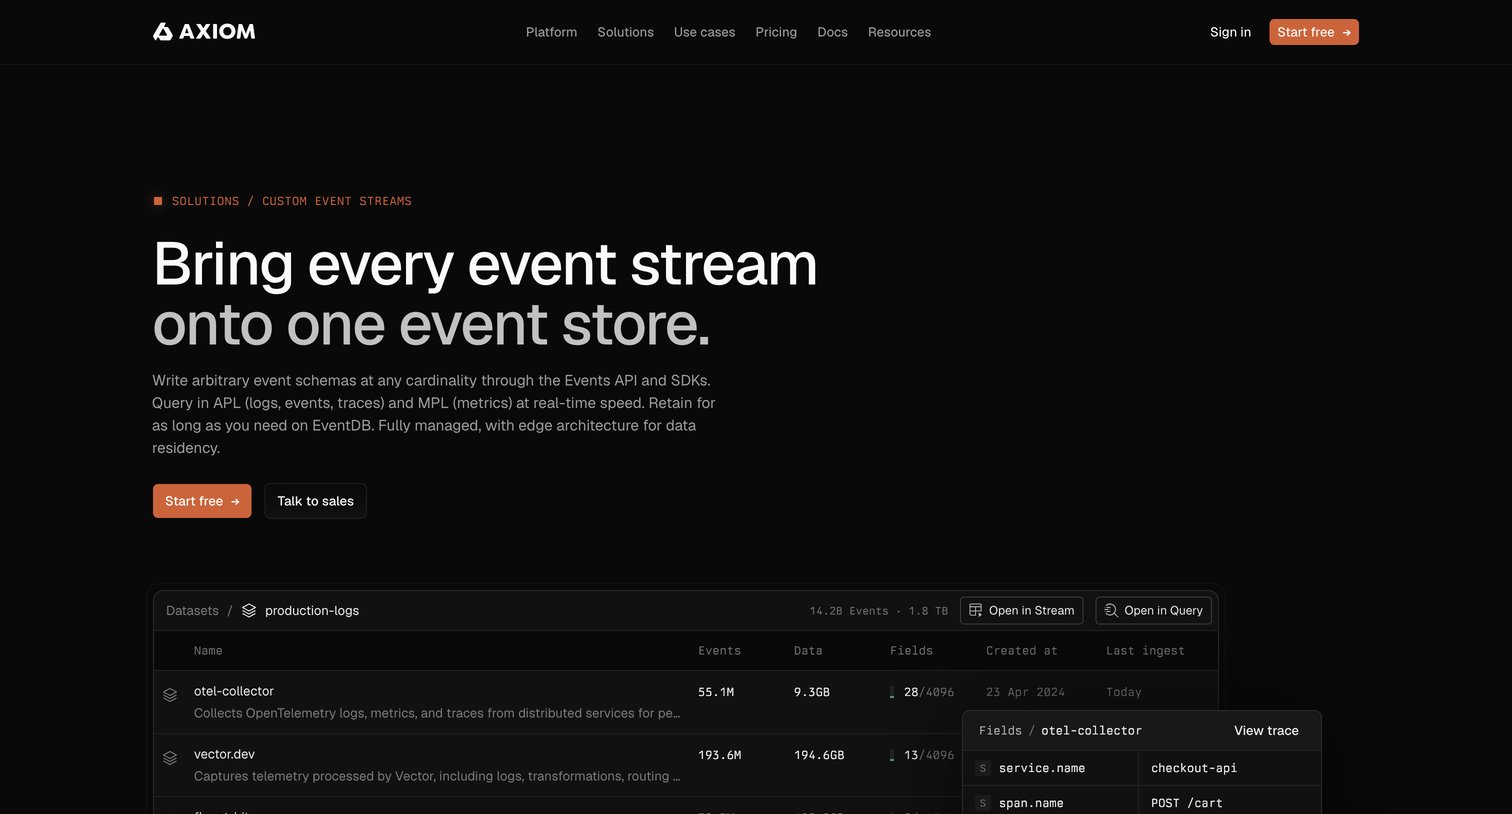Click Open in Stream button

coord(1021,611)
